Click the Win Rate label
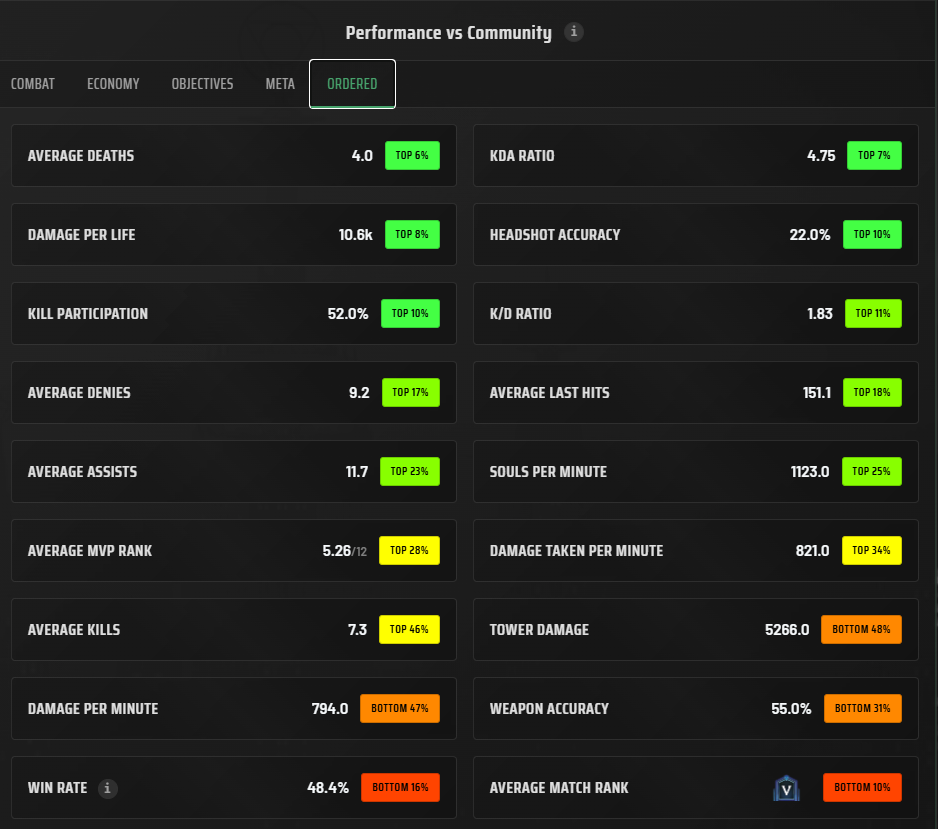938x829 pixels. point(57,788)
